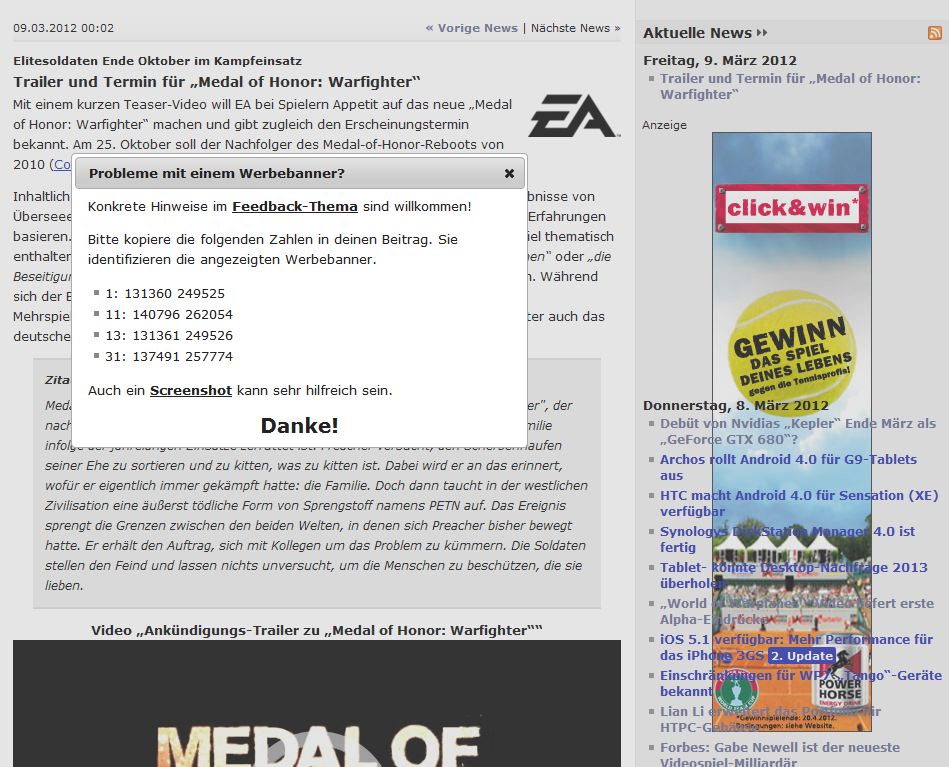Open World of Warplanes Alpha news link
The image size is (949, 767).
796,611
